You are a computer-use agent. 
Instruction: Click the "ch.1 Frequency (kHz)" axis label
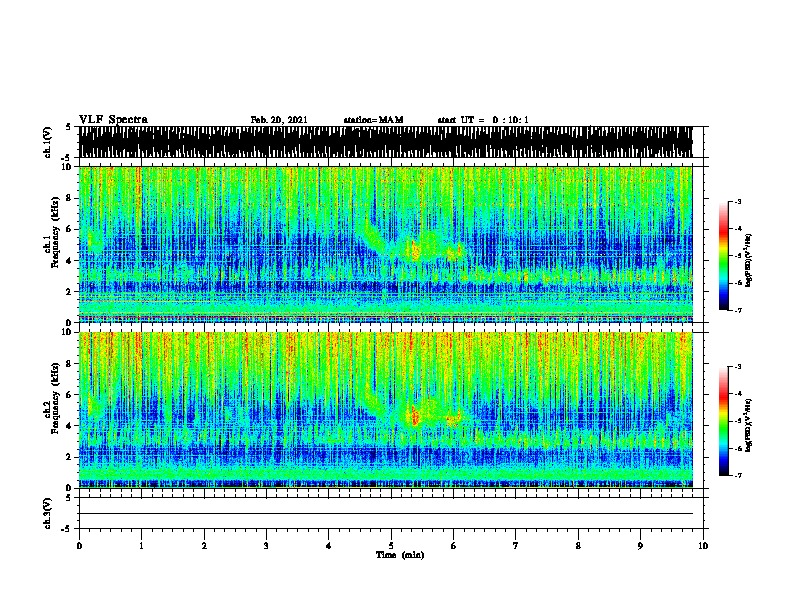52,233
